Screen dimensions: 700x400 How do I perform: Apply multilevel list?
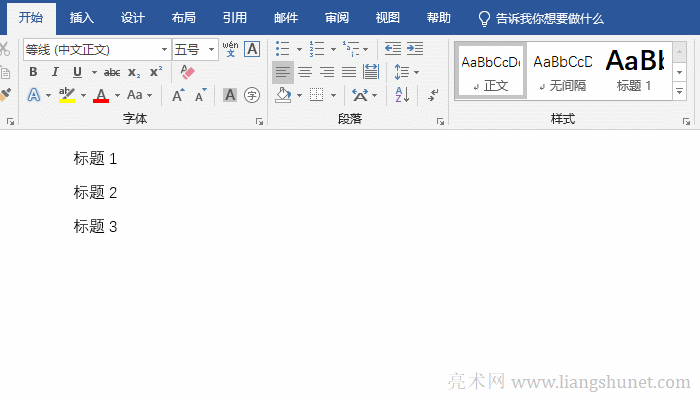(x=351, y=49)
